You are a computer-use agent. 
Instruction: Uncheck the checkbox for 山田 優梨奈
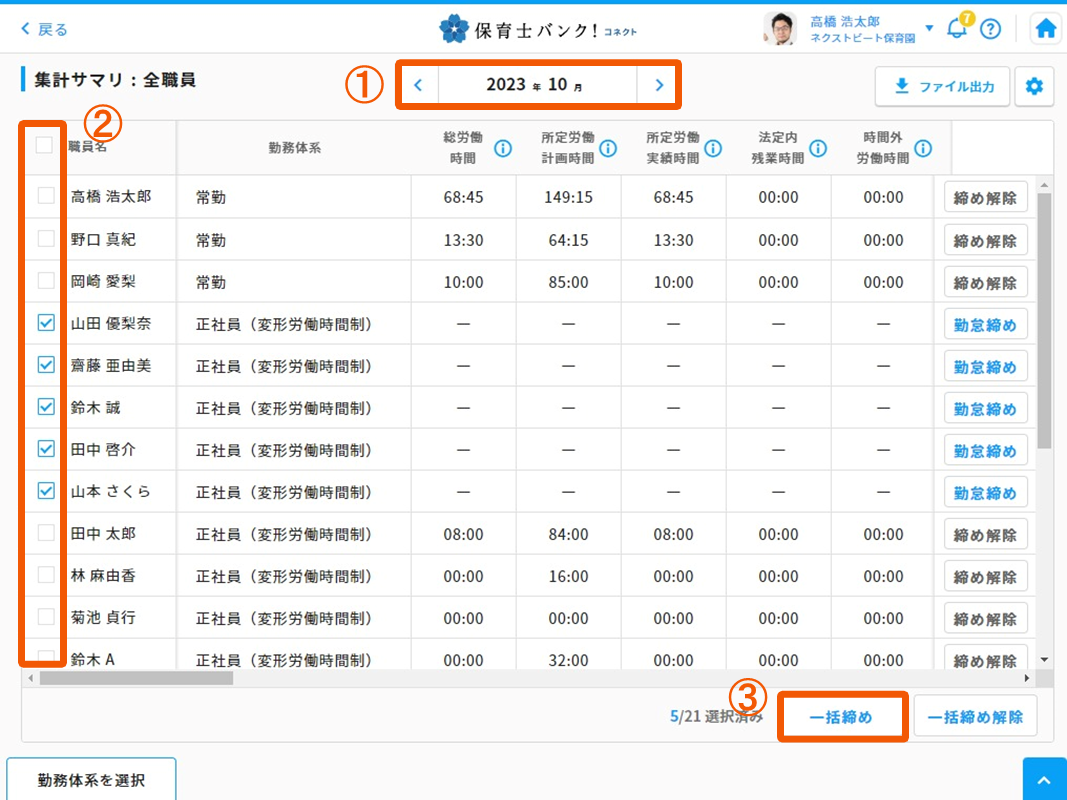tap(46, 323)
